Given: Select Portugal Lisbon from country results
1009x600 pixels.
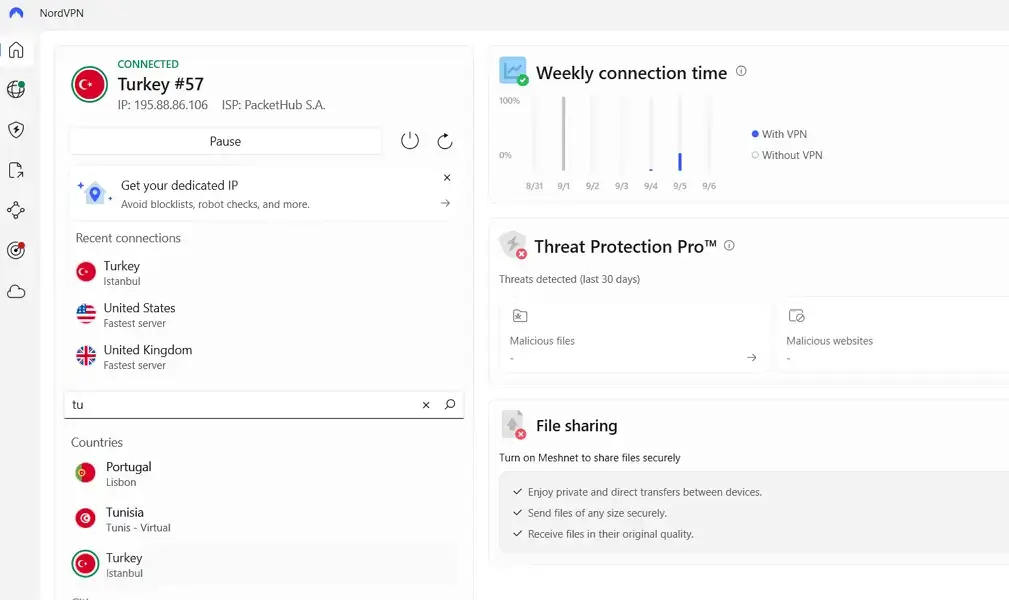Looking at the screenshot, I should pyautogui.click(x=264, y=474).
